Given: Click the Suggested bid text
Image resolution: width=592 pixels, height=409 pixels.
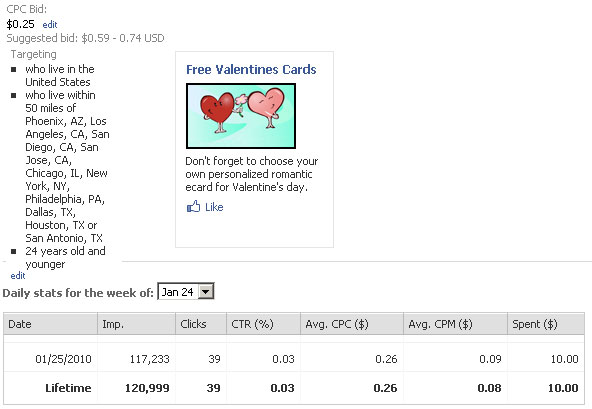Looking at the screenshot, I should pyautogui.click(x=85, y=38).
